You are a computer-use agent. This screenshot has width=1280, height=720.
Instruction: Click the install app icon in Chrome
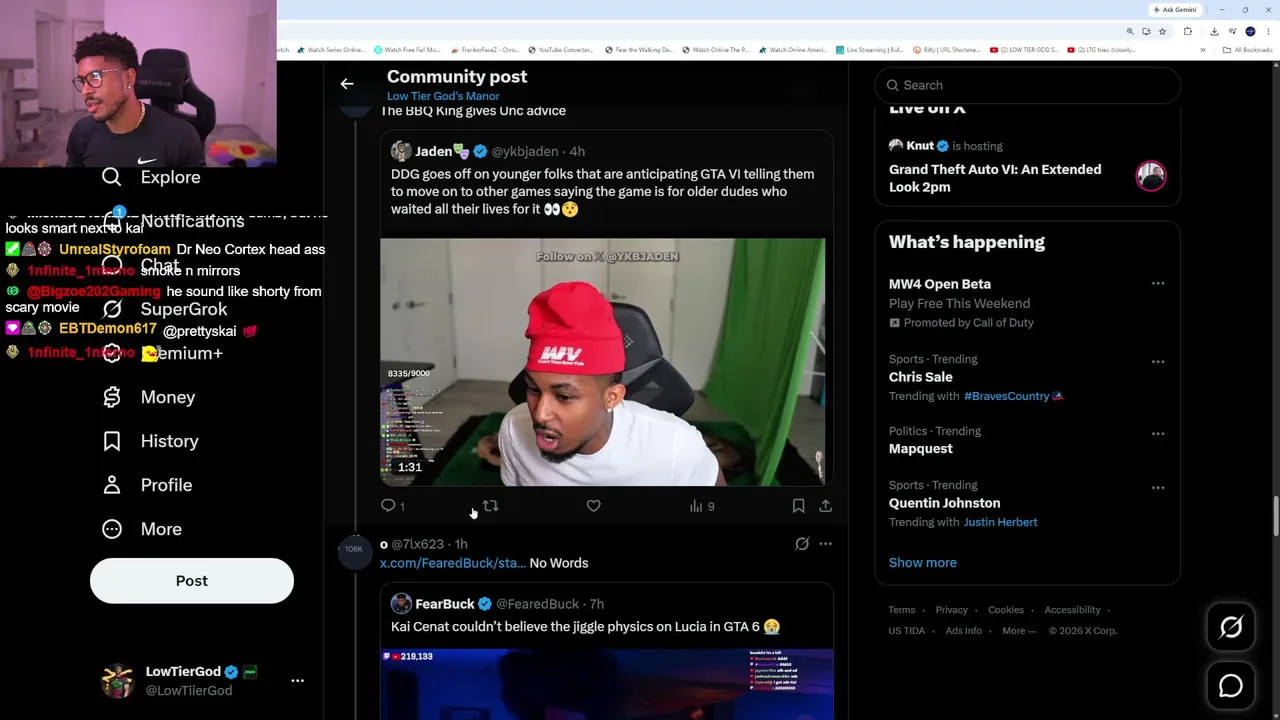(x=1146, y=32)
